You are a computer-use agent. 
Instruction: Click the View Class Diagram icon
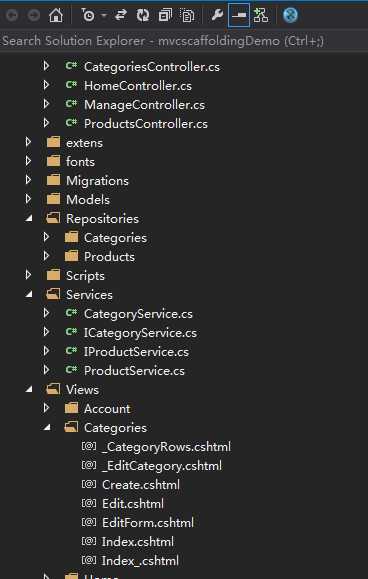(261, 16)
